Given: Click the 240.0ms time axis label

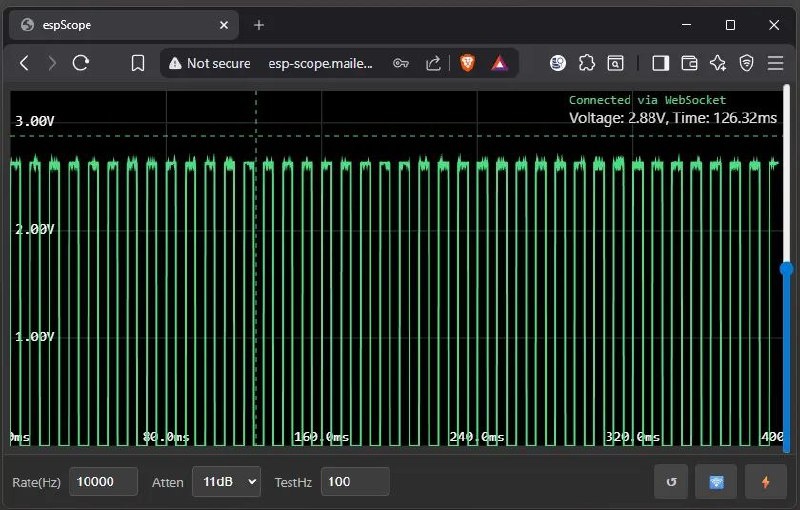Looking at the screenshot, I should tap(477, 437).
